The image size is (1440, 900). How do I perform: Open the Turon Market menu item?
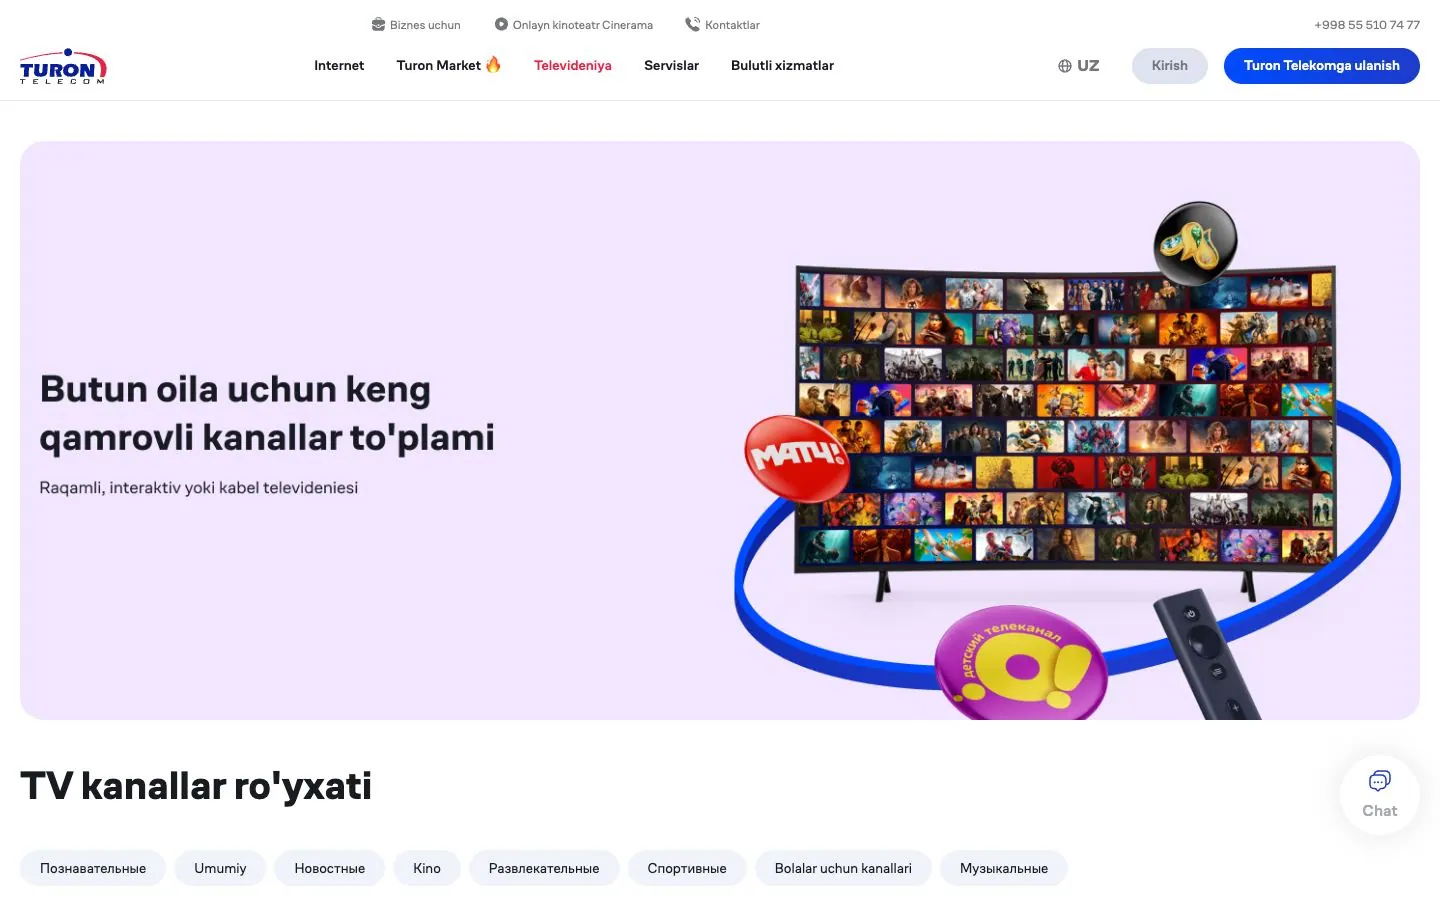tap(449, 65)
